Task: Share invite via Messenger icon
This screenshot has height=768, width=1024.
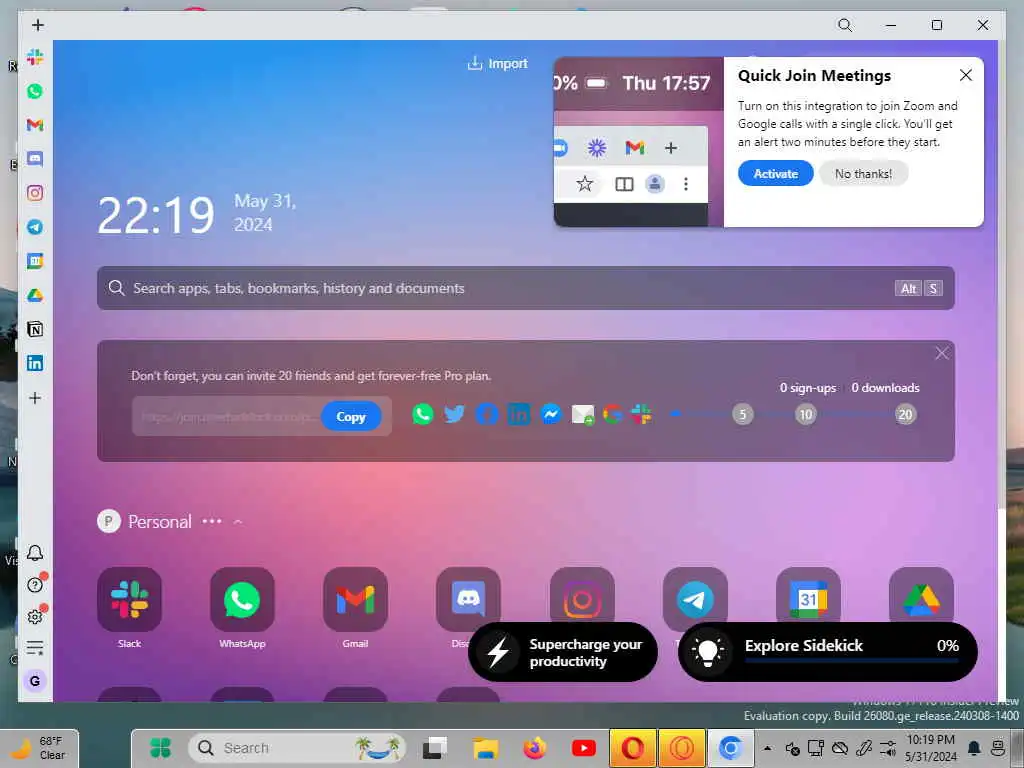Action: pos(551,414)
